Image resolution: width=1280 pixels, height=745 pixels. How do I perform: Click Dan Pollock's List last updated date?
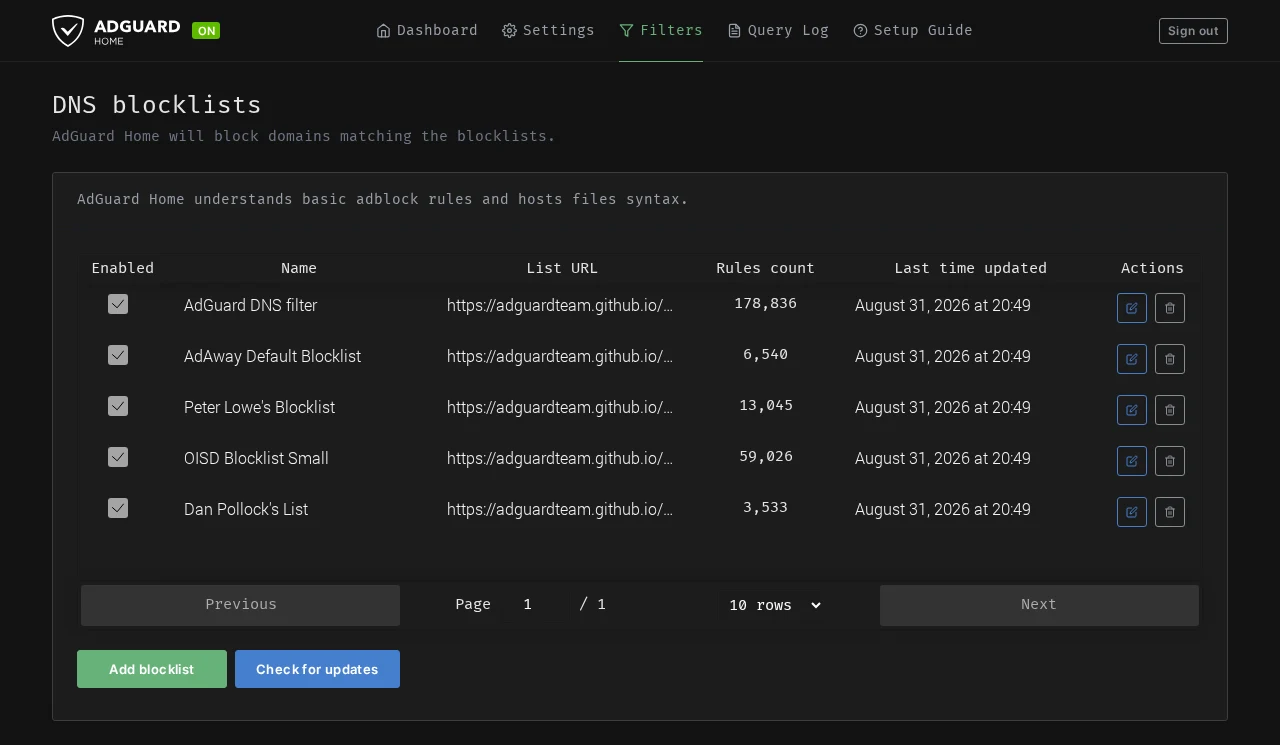(x=943, y=509)
